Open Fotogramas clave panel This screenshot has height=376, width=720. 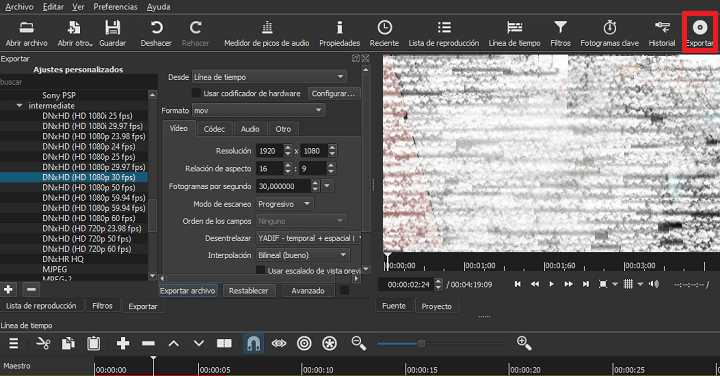coord(610,34)
